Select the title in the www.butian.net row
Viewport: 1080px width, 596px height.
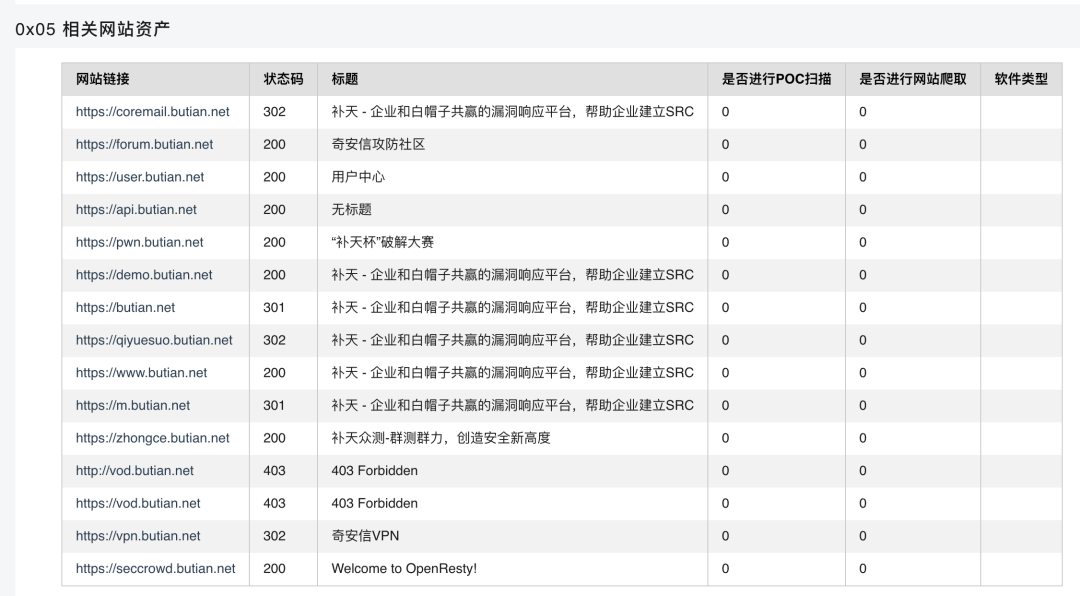point(512,373)
